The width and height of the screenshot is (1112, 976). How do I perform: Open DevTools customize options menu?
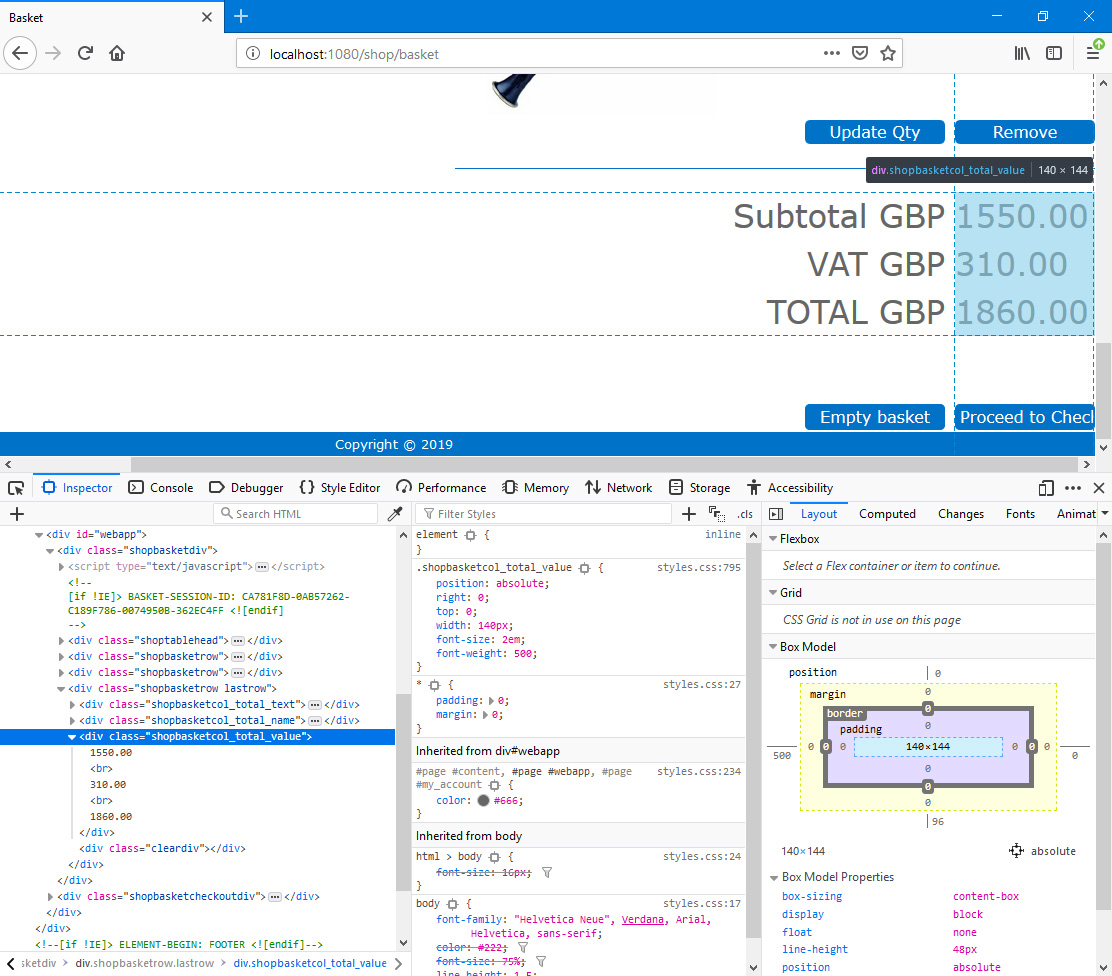point(1073,488)
